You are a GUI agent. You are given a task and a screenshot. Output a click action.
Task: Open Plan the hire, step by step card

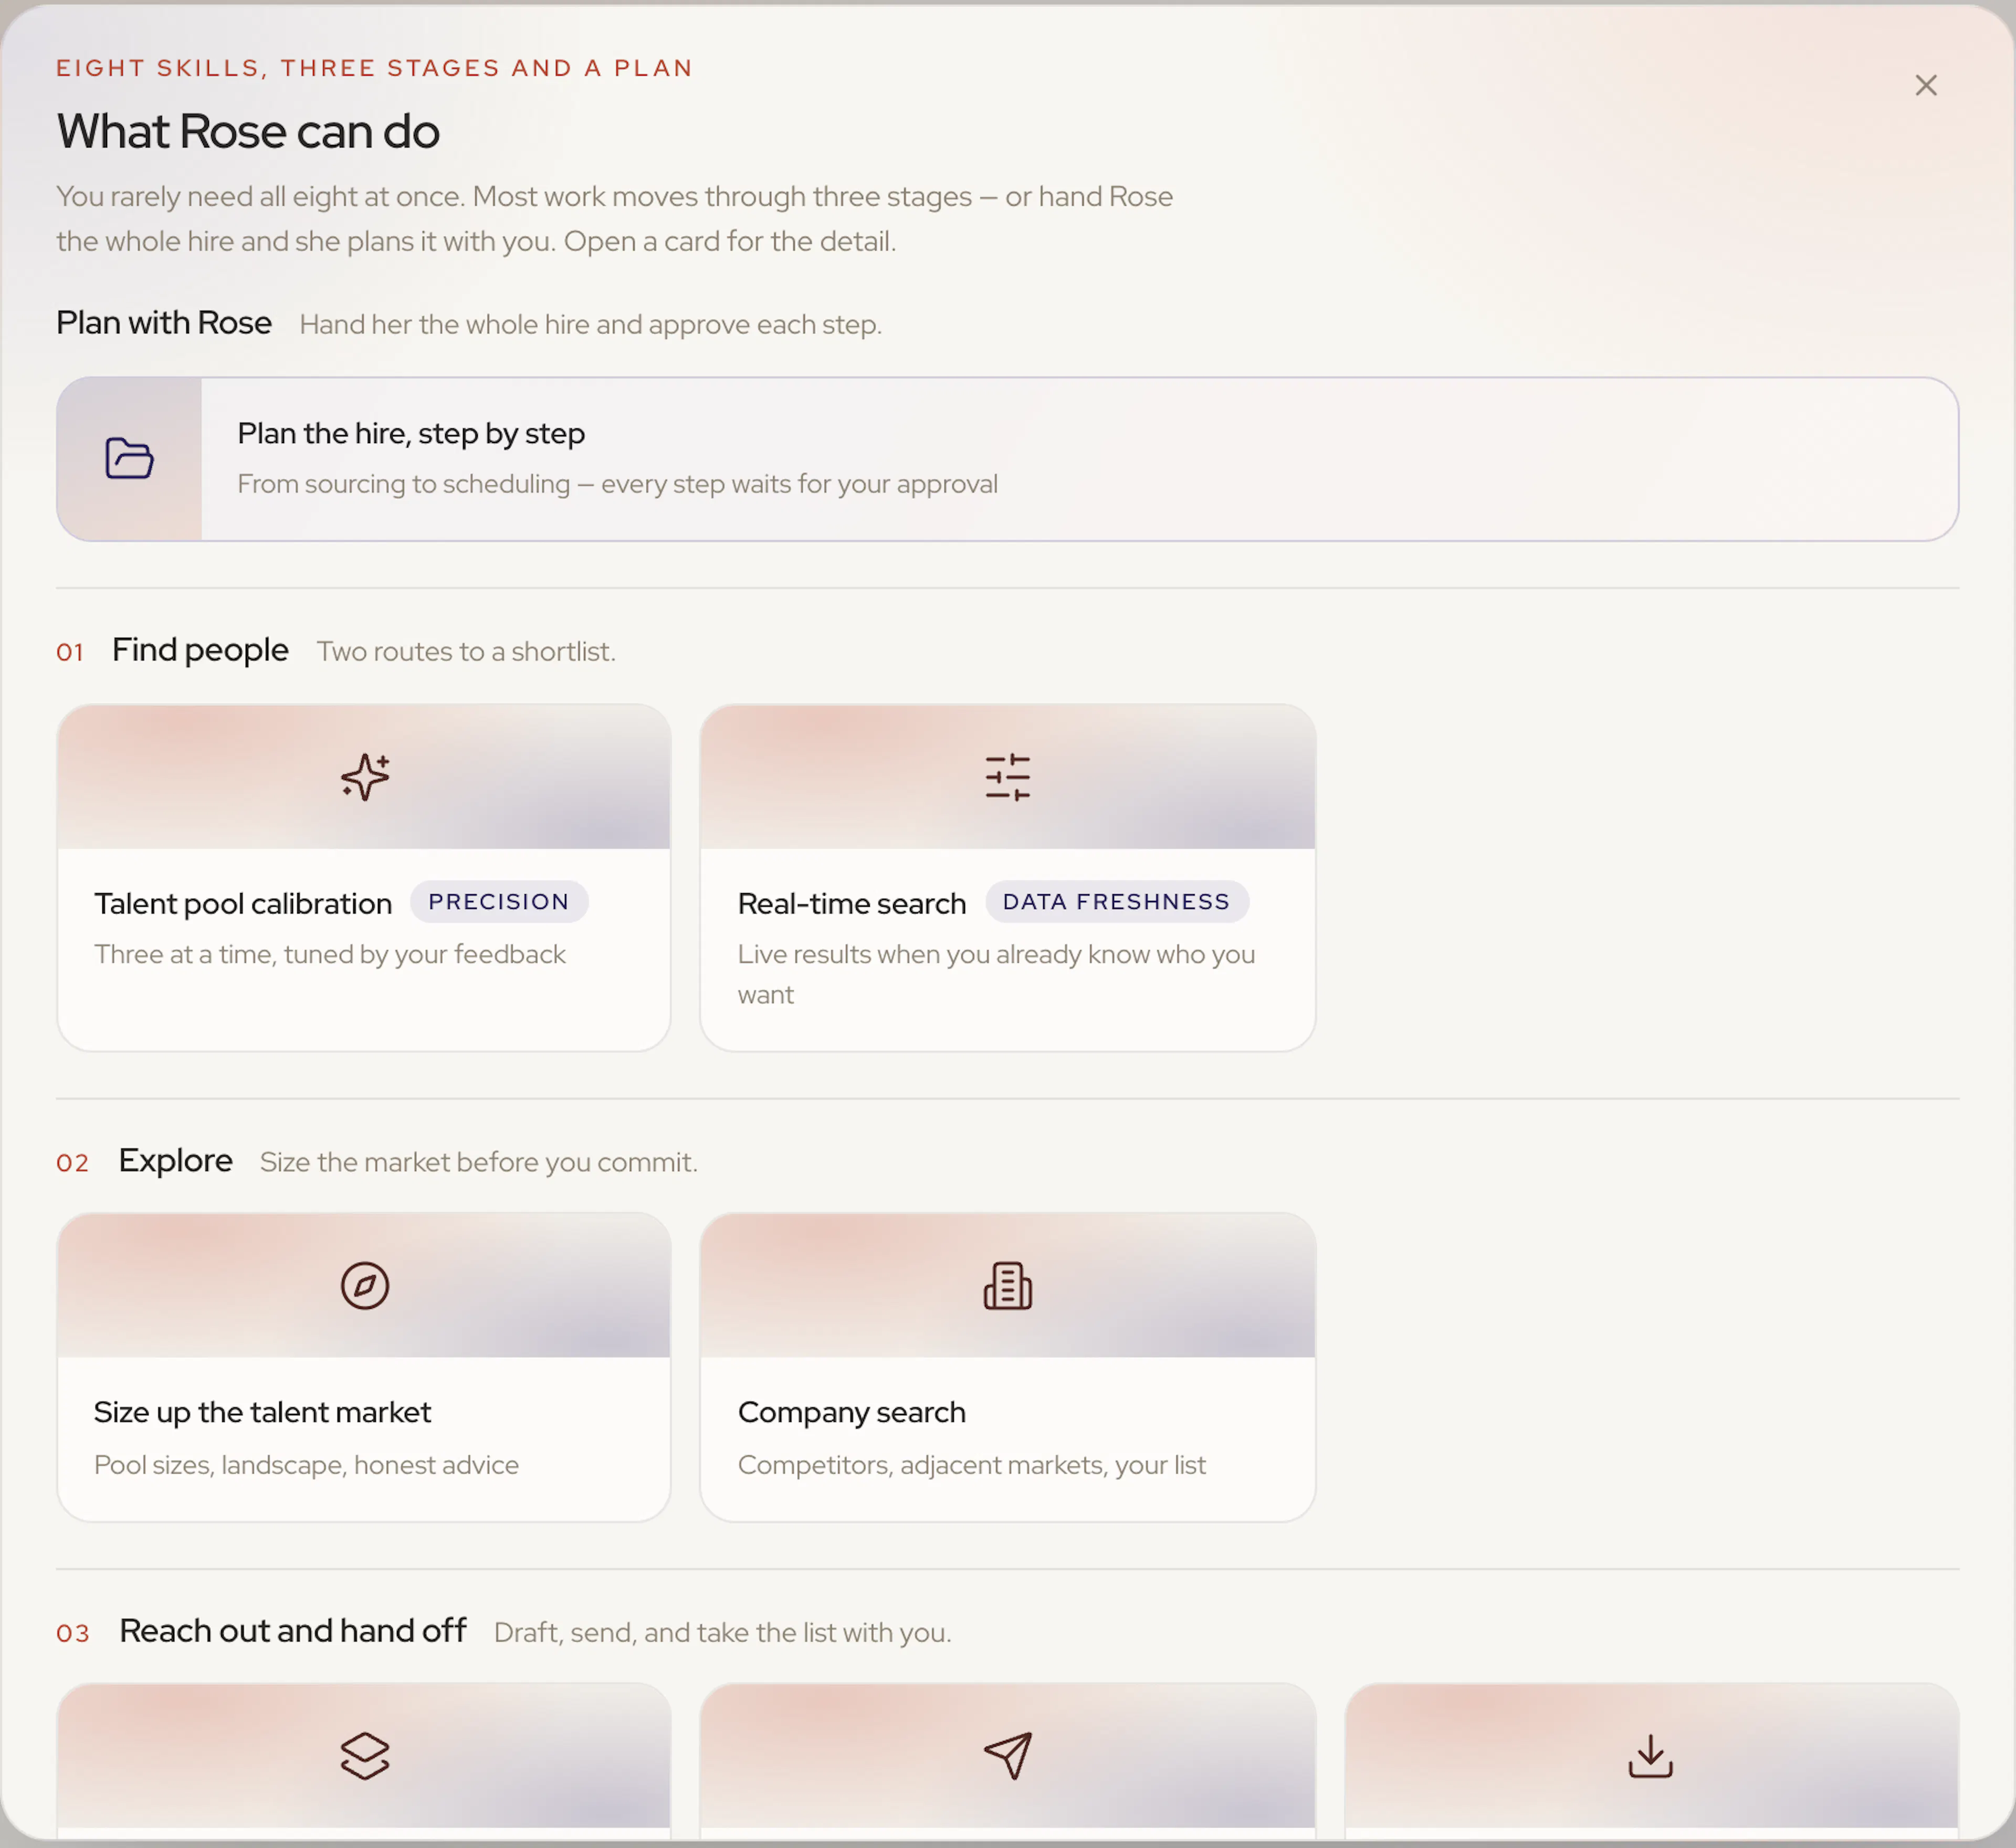pos(1007,459)
